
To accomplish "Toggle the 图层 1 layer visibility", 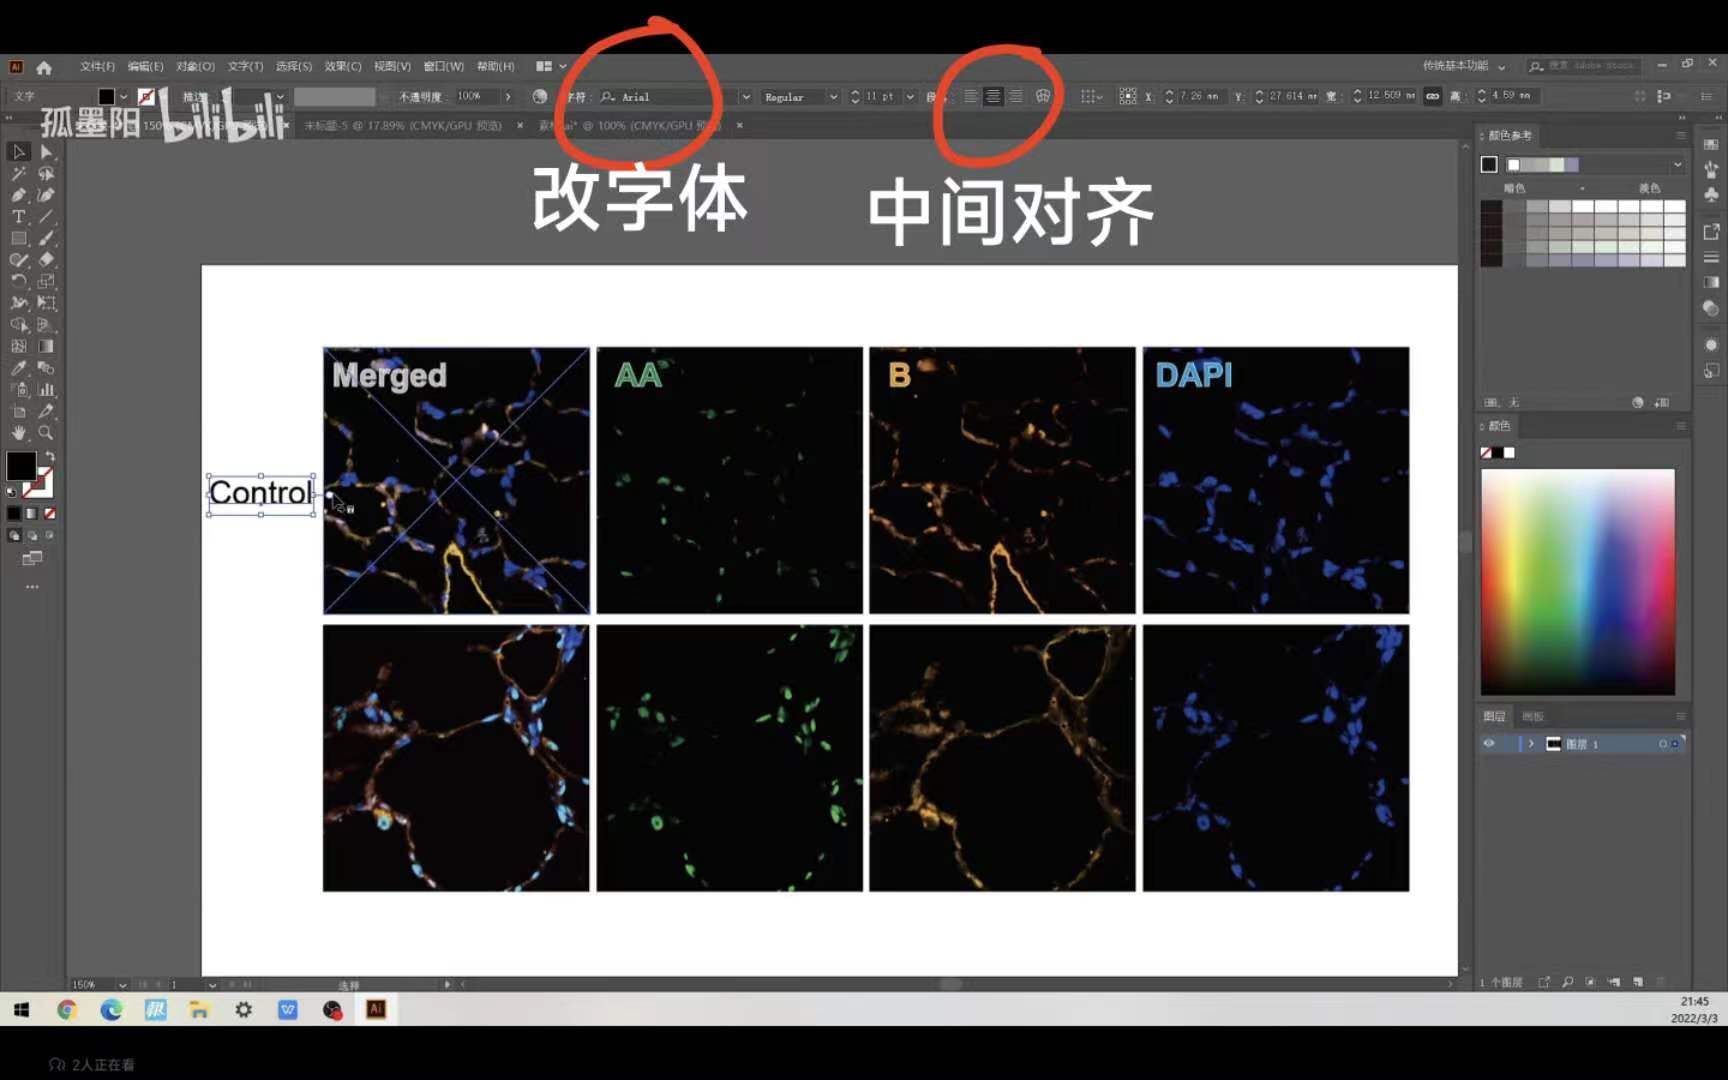I will [x=1489, y=743].
